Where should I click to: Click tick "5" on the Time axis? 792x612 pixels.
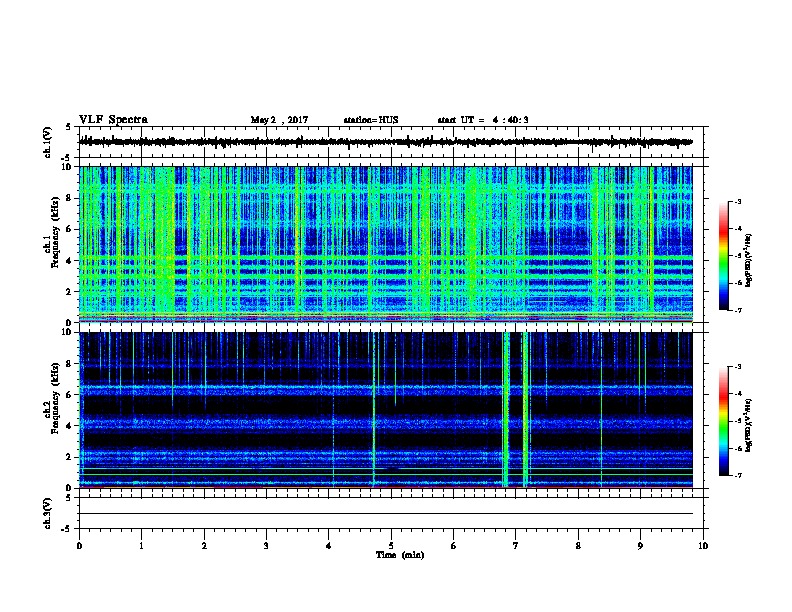coord(391,546)
